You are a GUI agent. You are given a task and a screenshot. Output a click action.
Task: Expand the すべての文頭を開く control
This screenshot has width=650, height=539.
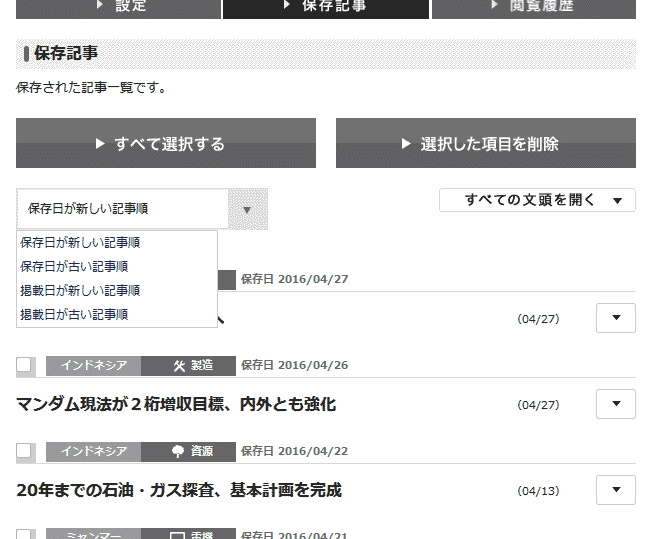click(x=537, y=200)
